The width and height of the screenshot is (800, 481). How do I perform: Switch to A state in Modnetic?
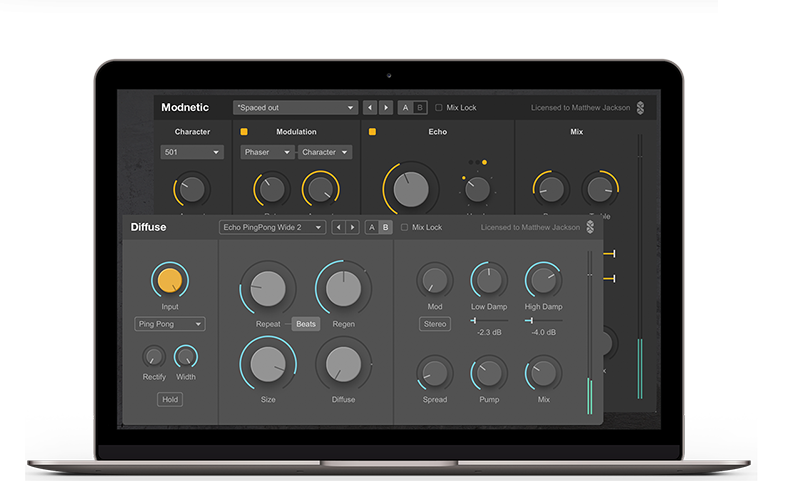[x=405, y=108]
